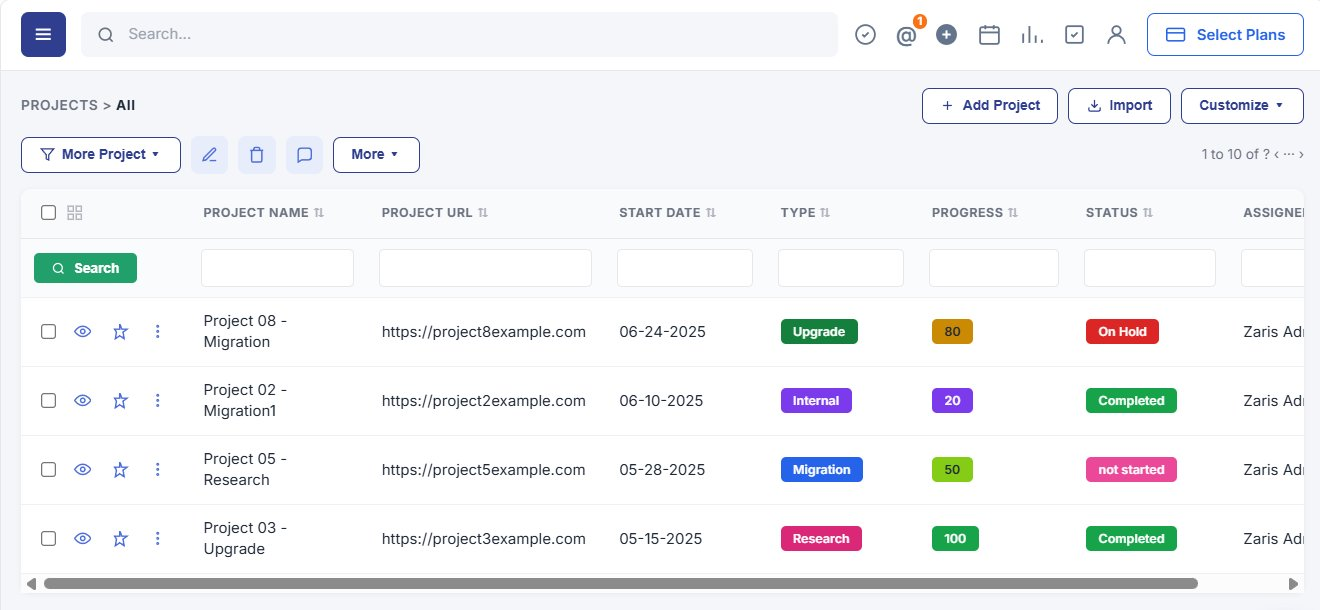This screenshot has width=1320, height=610.
Task: Click the comment bubble icon in toolbar
Action: point(305,155)
